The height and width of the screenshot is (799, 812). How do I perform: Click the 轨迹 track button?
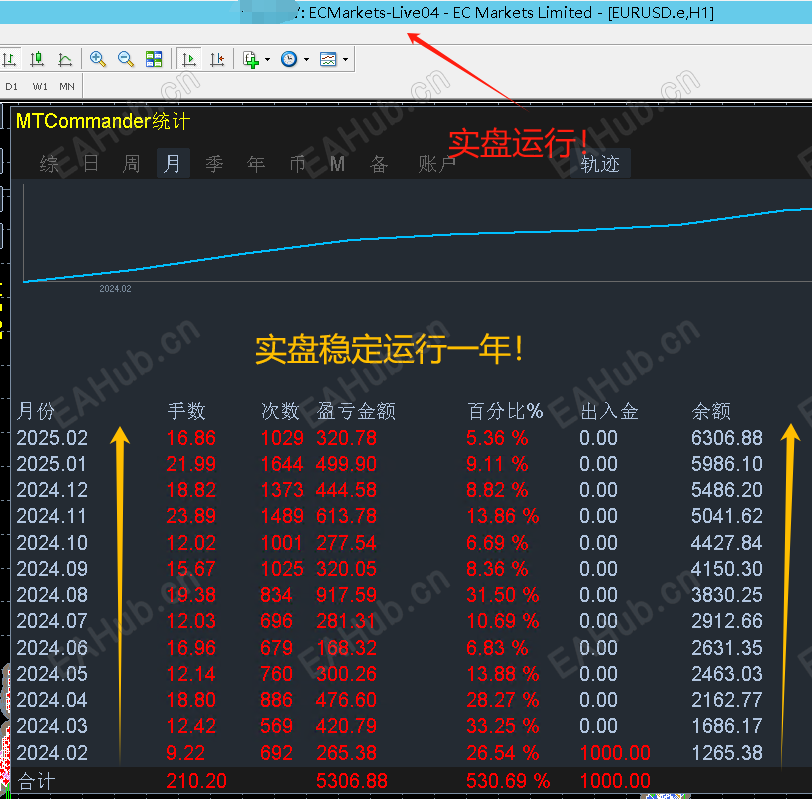click(x=600, y=164)
